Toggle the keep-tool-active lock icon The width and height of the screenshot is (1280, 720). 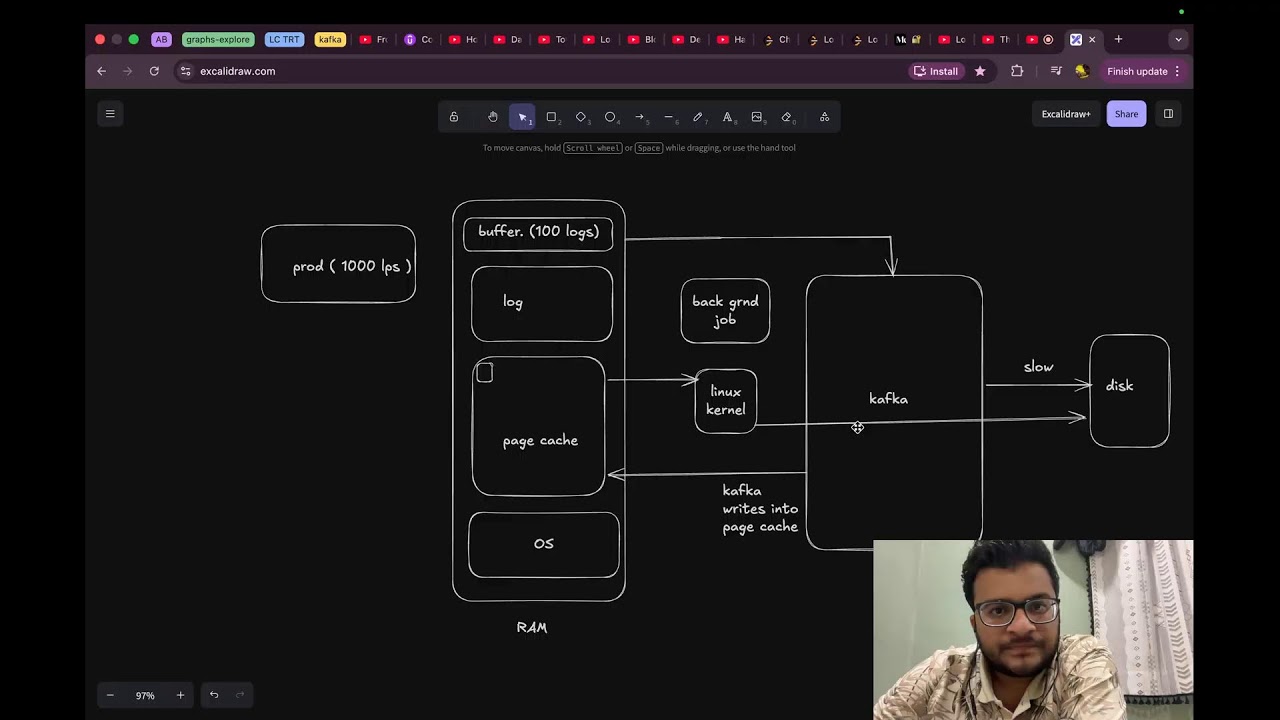454,117
